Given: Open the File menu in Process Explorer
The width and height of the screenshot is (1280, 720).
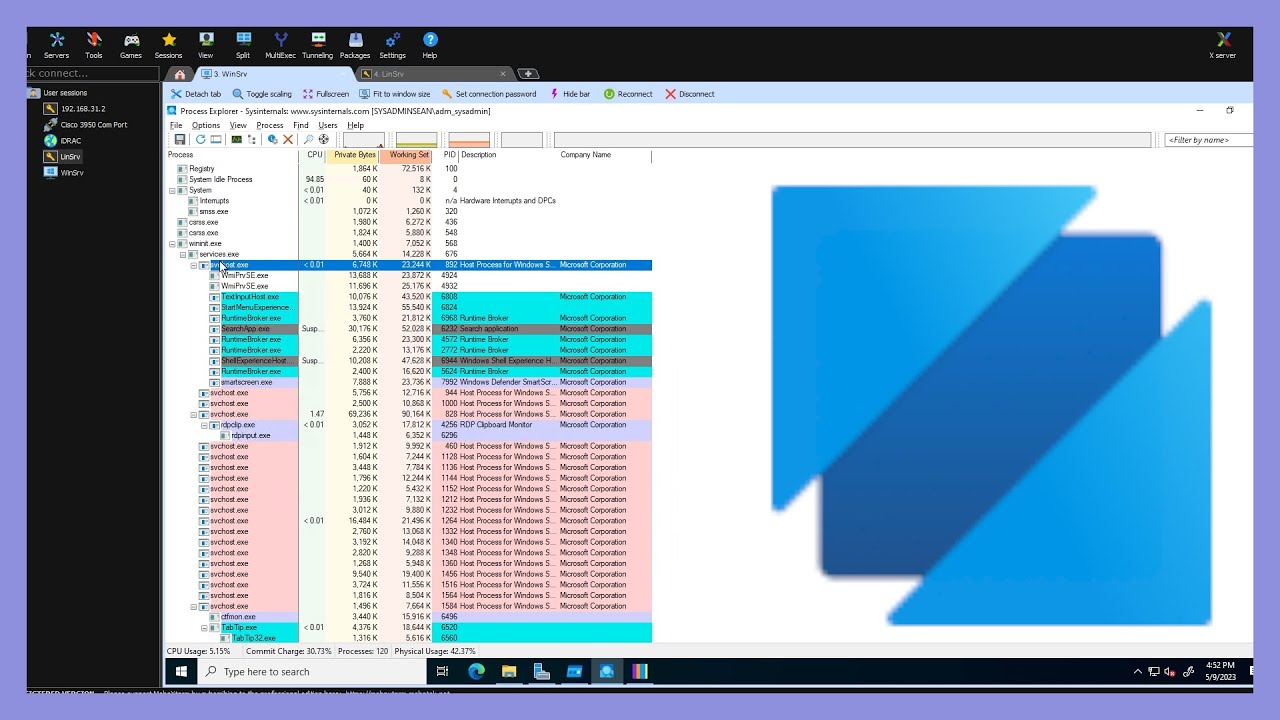Looking at the screenshot, I should [x=176, y=125].
